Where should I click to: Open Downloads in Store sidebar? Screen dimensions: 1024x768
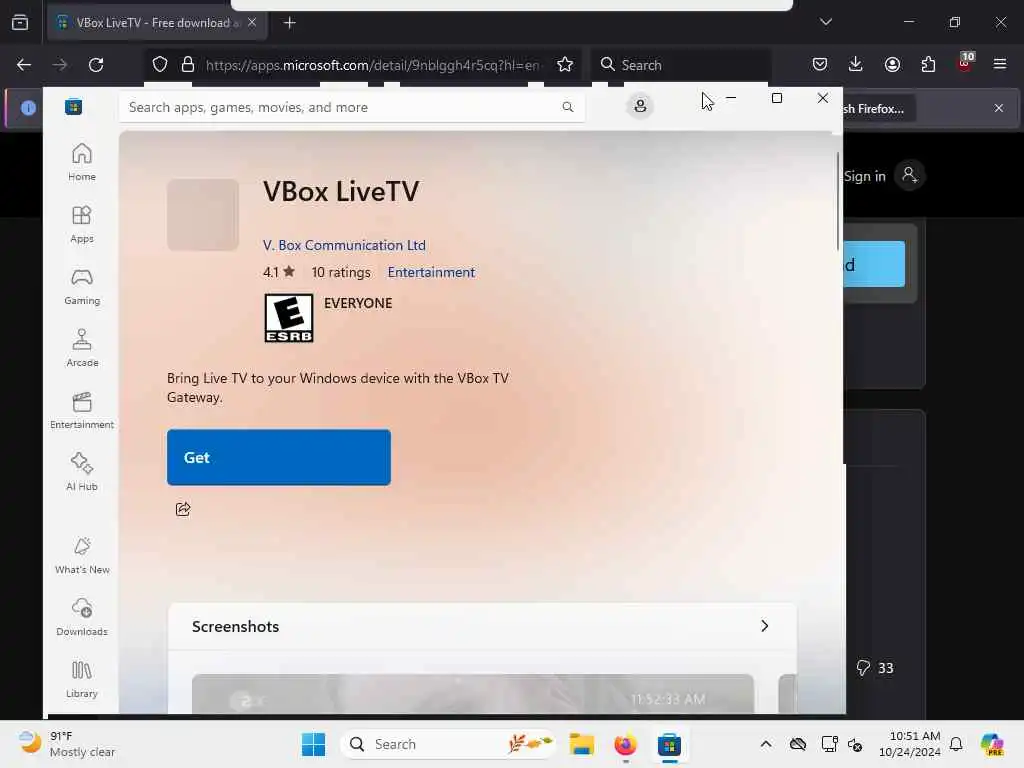pyautogui.click(x=82, y=617)
